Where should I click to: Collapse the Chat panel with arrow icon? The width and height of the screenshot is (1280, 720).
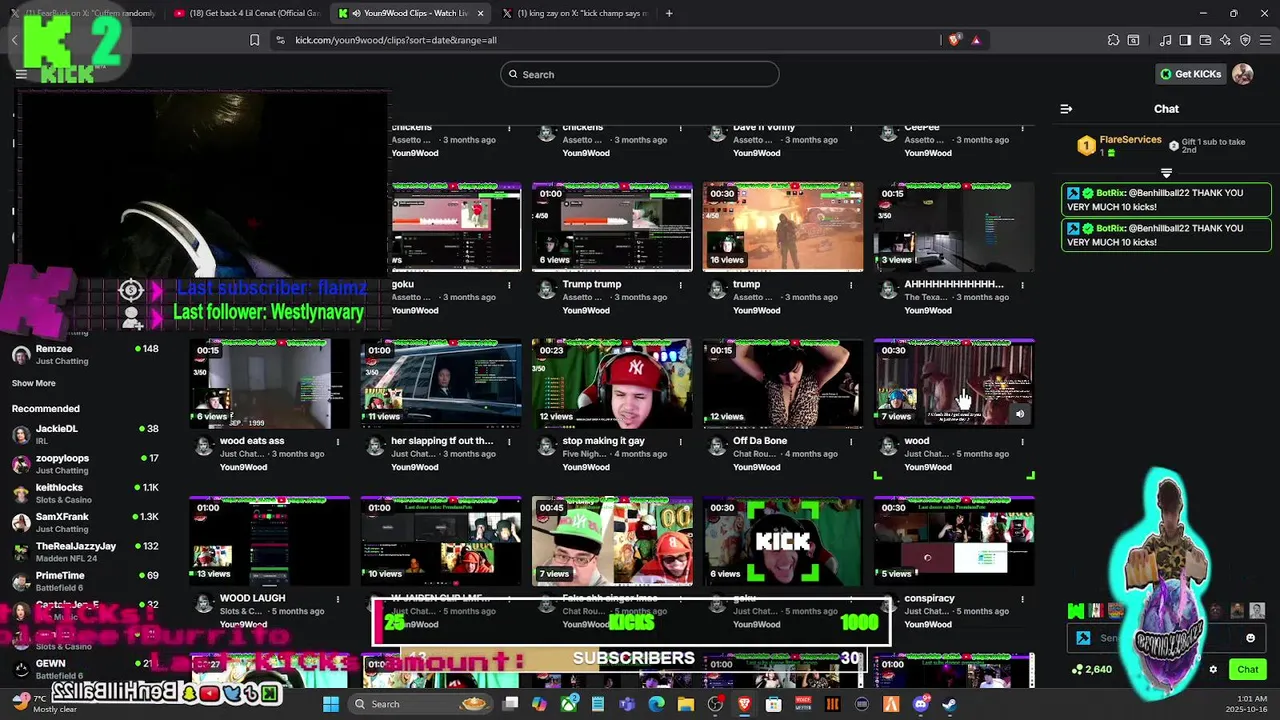click(x=1066, y=109)
